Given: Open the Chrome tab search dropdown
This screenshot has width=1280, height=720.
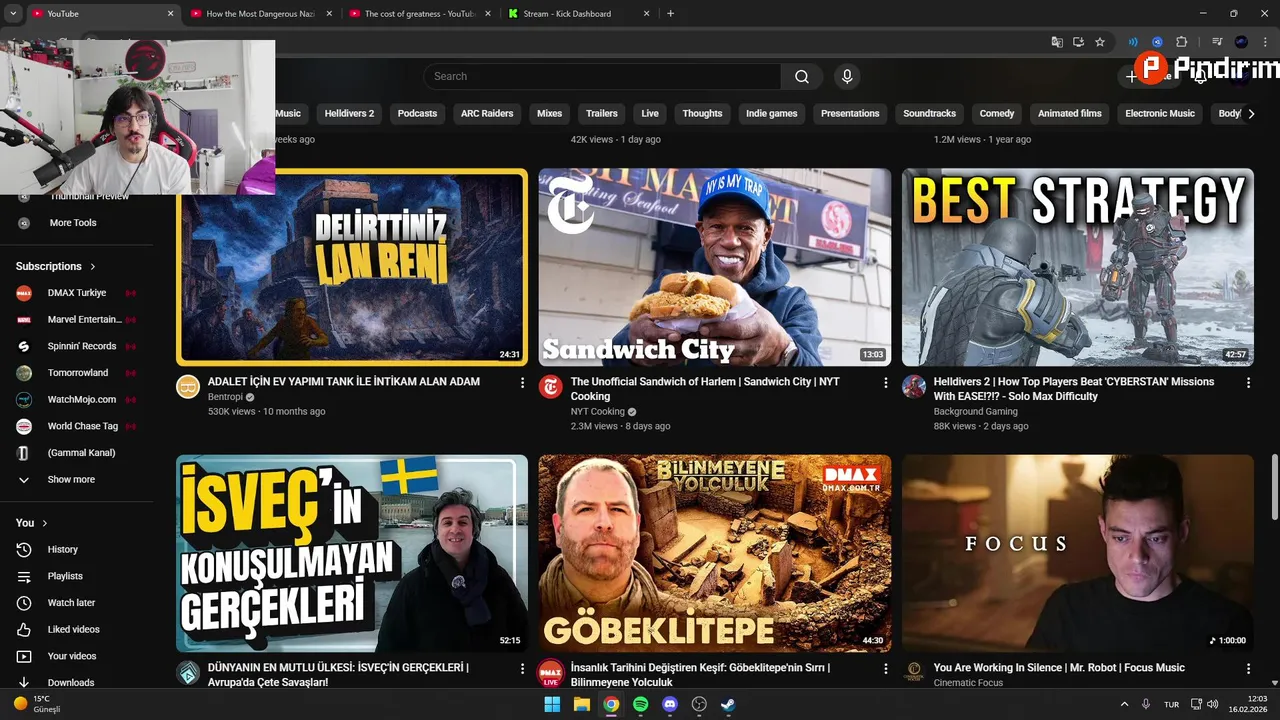Looking at the screenshot, I should pyautogui.click(x=13, y=13).
